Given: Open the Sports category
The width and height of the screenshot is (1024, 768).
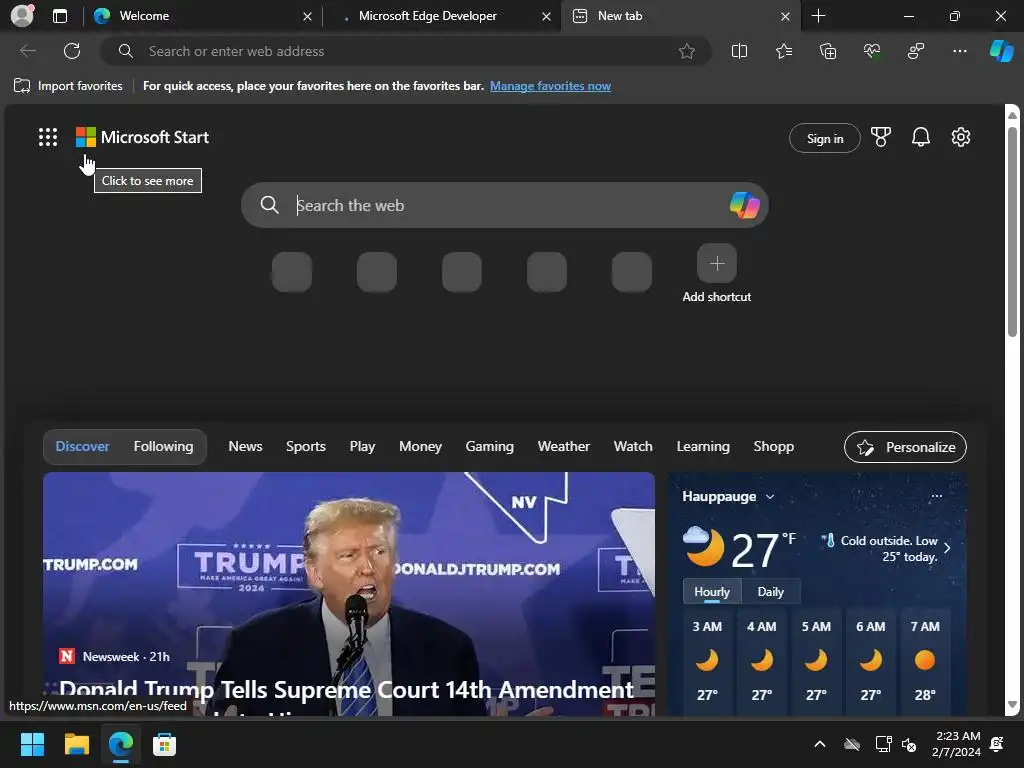Looking at the screenshot, I should pos(306,446).
